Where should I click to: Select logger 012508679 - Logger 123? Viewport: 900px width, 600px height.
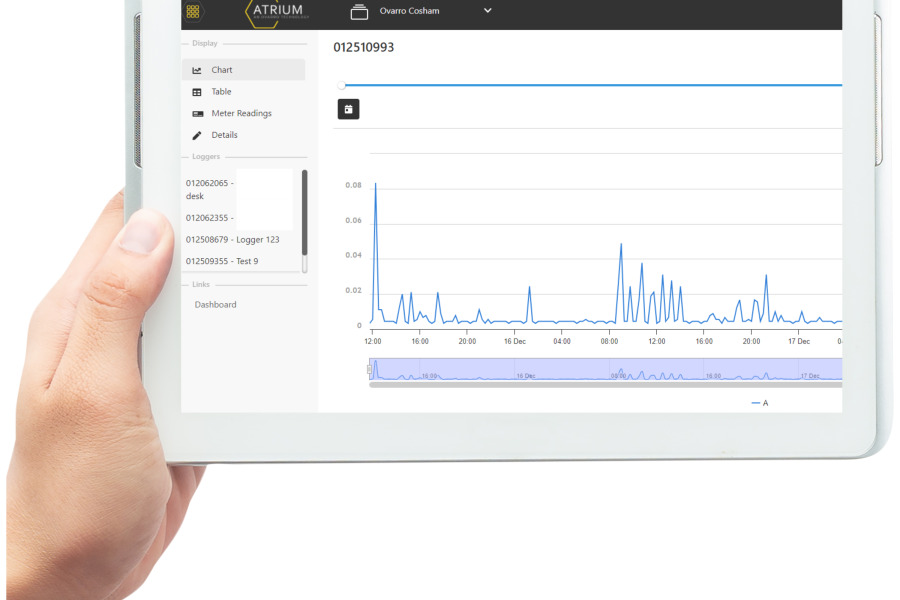click(233, 240)
